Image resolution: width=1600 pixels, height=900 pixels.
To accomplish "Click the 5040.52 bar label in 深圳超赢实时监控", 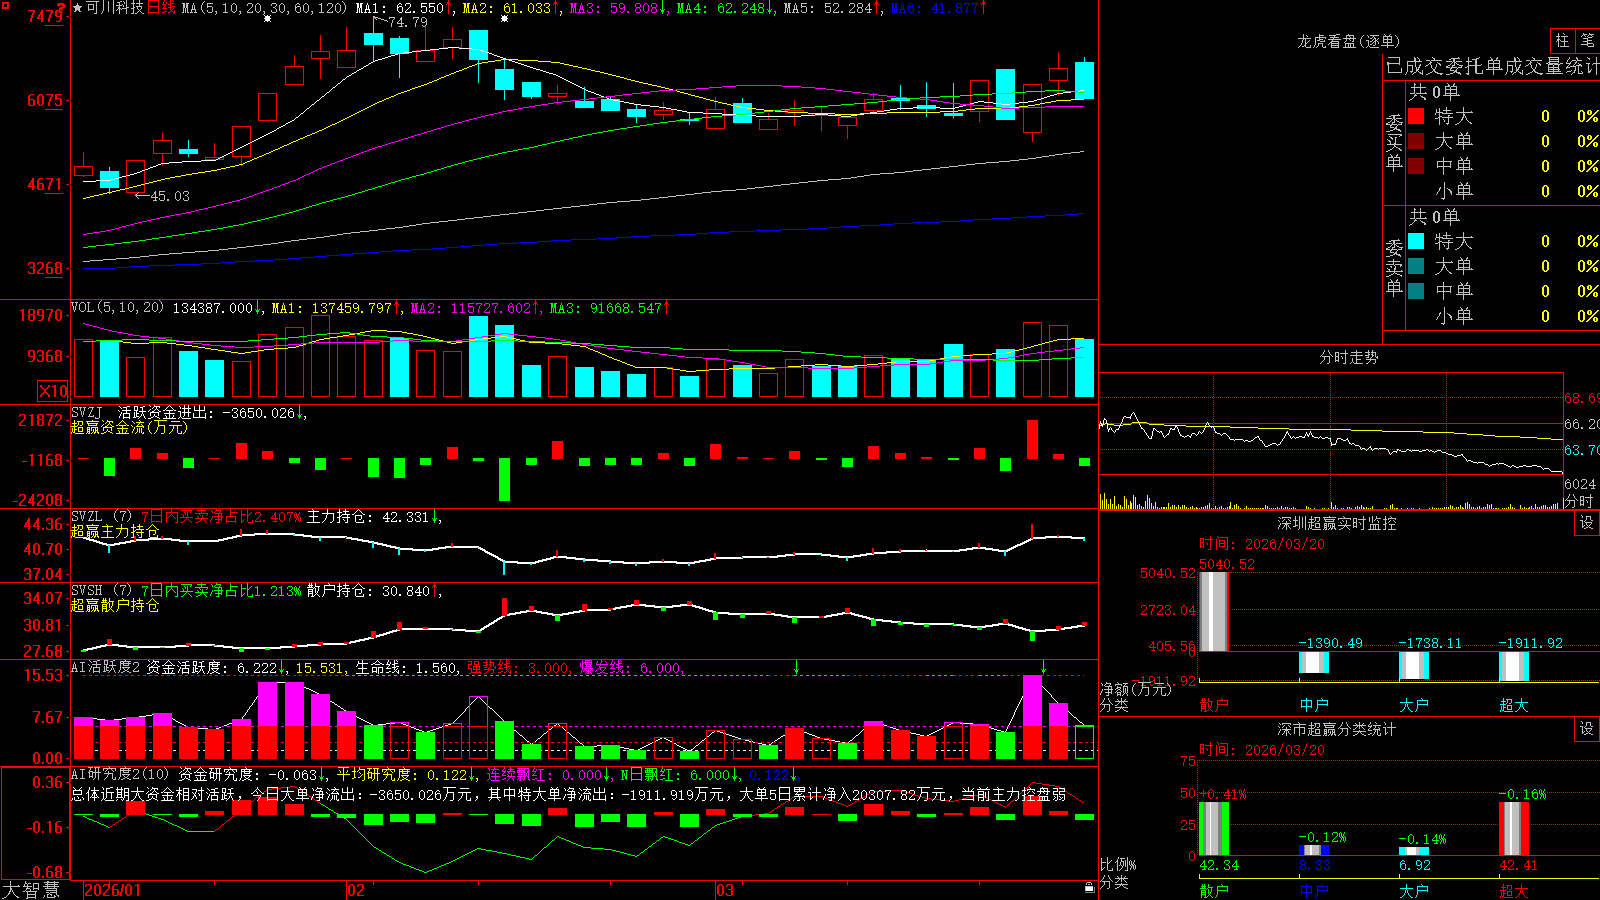I will [x=1227, y=564].
